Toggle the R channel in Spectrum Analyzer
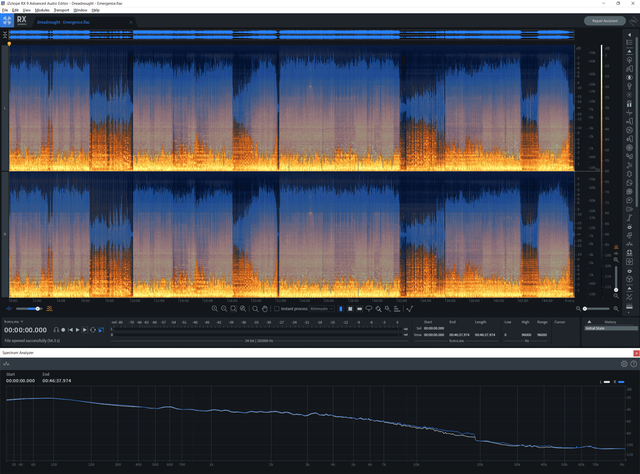 (x=619, y=382)
